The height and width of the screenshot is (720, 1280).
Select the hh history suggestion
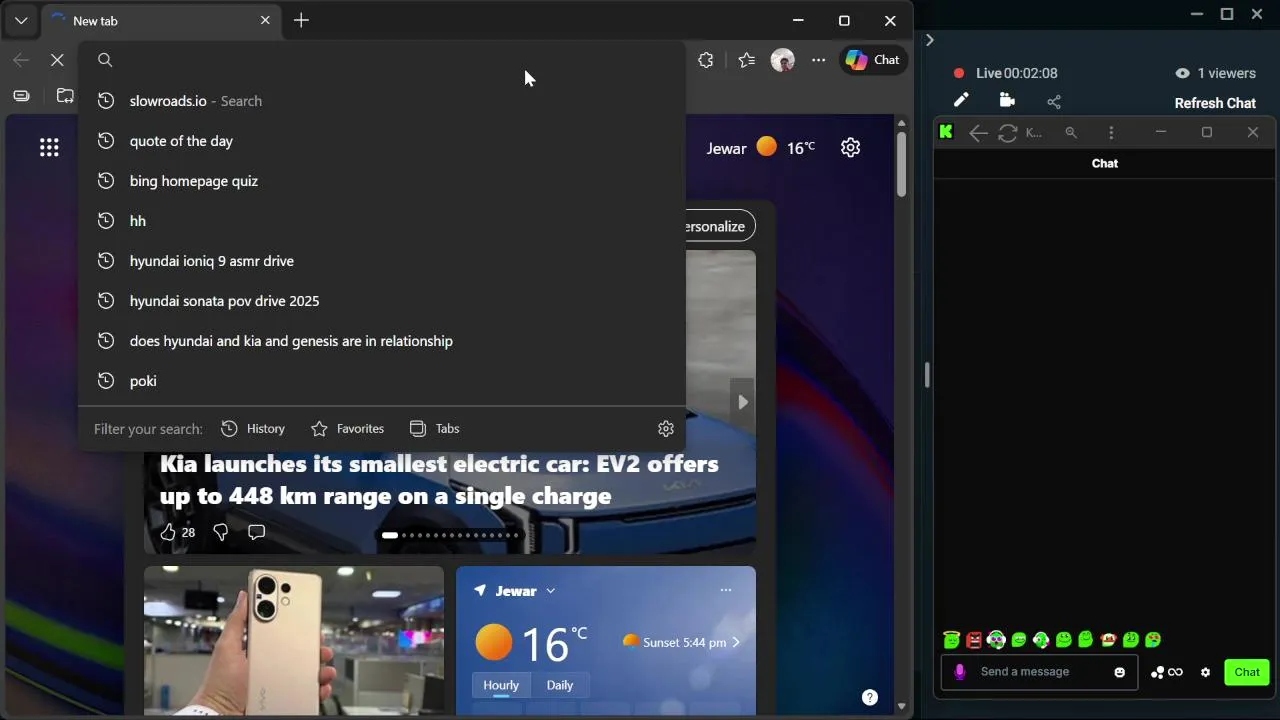[x=382, y=221]
